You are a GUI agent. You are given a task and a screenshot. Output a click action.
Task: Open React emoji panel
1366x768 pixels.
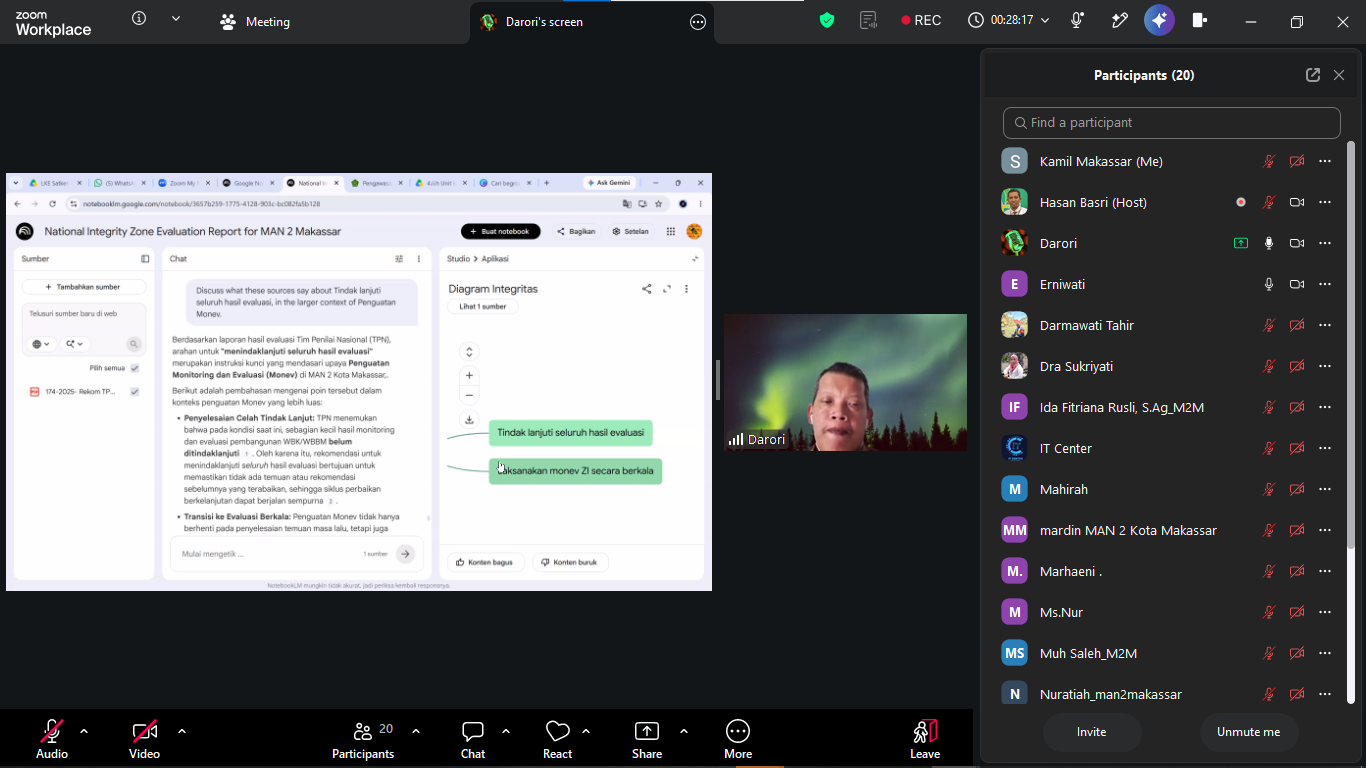(557, 740)
